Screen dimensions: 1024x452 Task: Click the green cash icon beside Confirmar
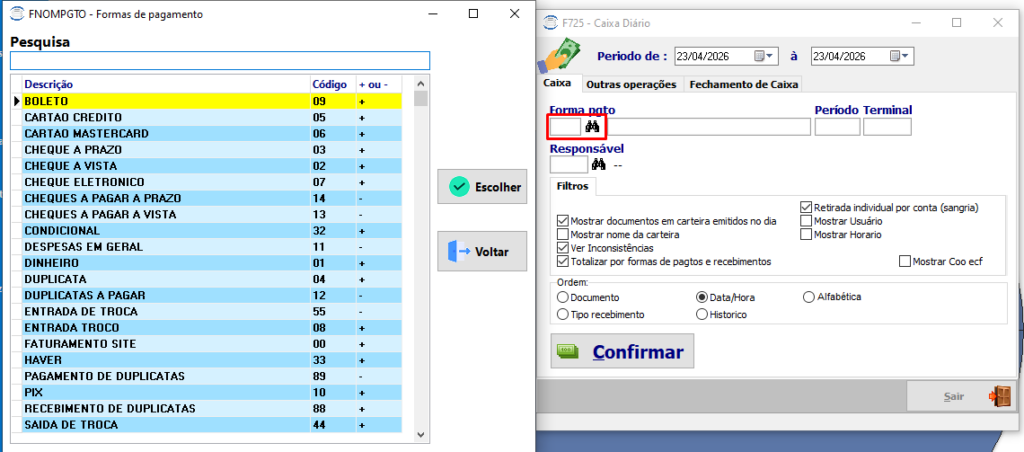click(x=568, y=351)
